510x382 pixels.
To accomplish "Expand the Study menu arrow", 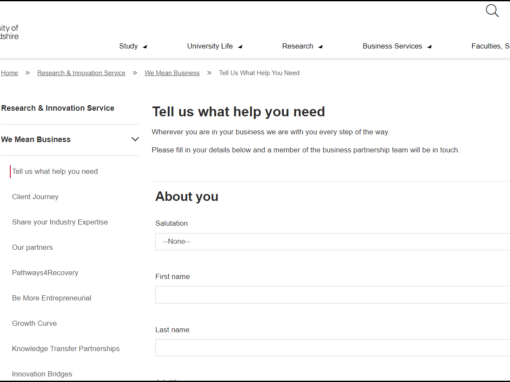I will click(x=145, y=47).
